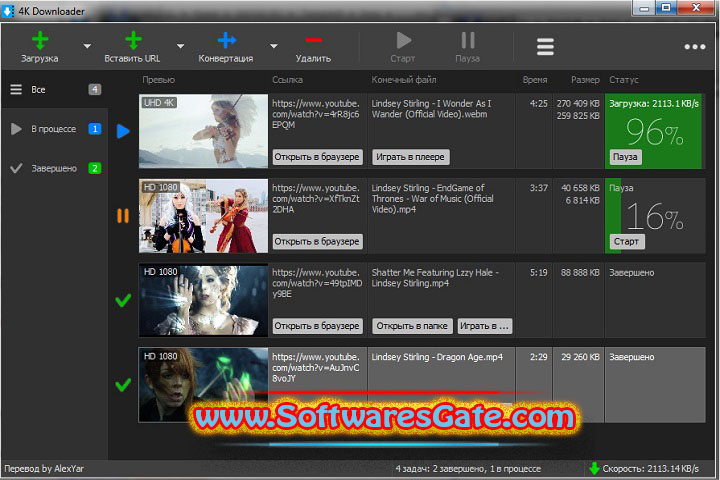Click green checkmark beside Dragon Age task
Screen dimensions: 720x480
point(123,384)
